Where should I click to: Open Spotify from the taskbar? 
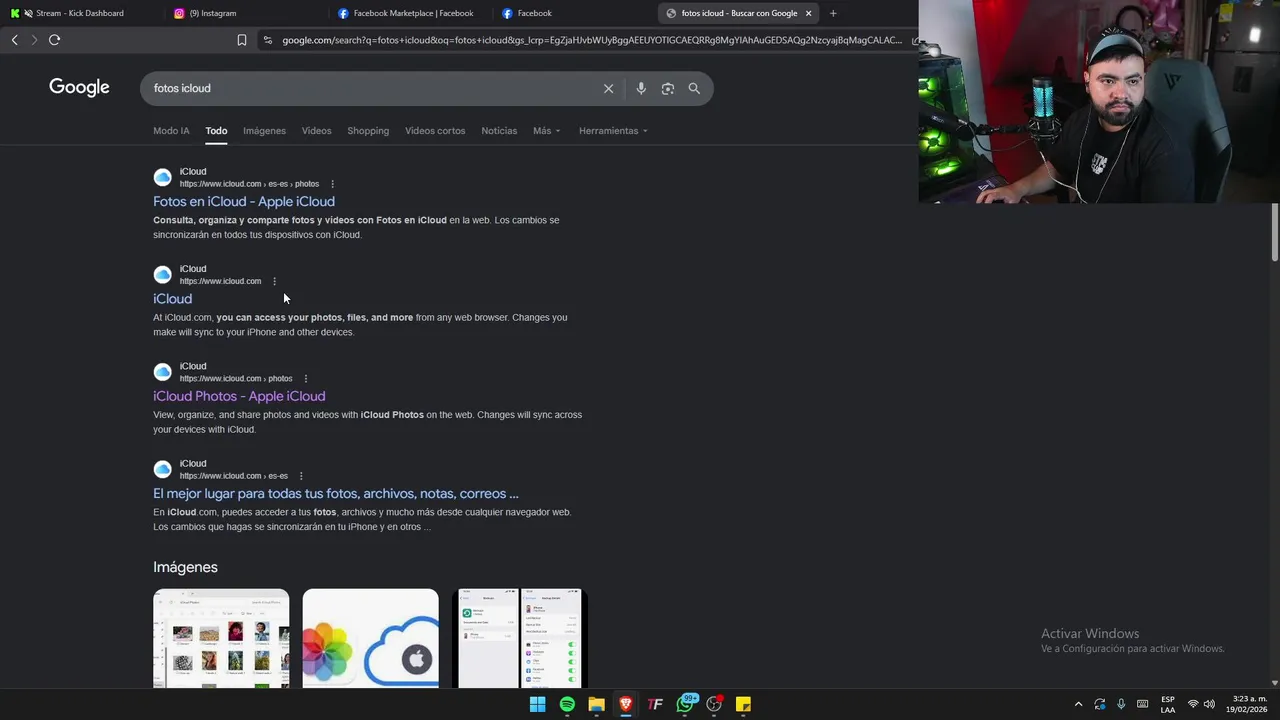point(567,704)
